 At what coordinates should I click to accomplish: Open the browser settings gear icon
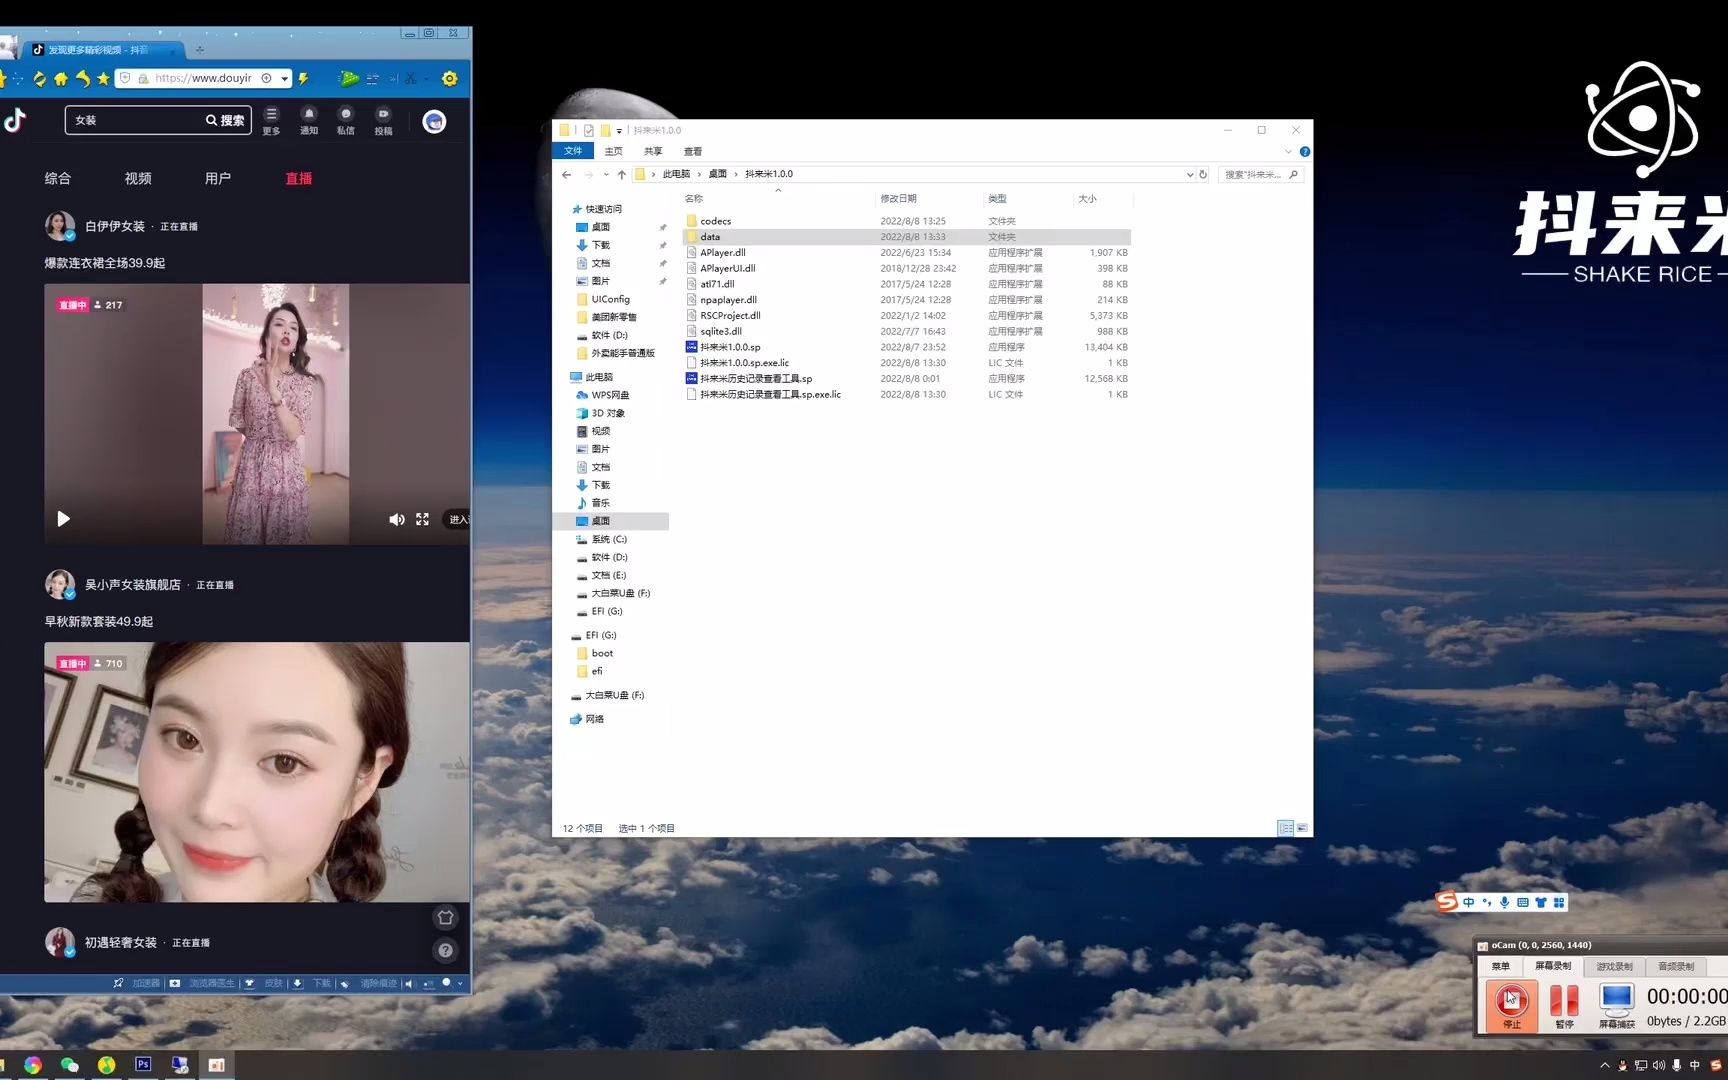450,78
